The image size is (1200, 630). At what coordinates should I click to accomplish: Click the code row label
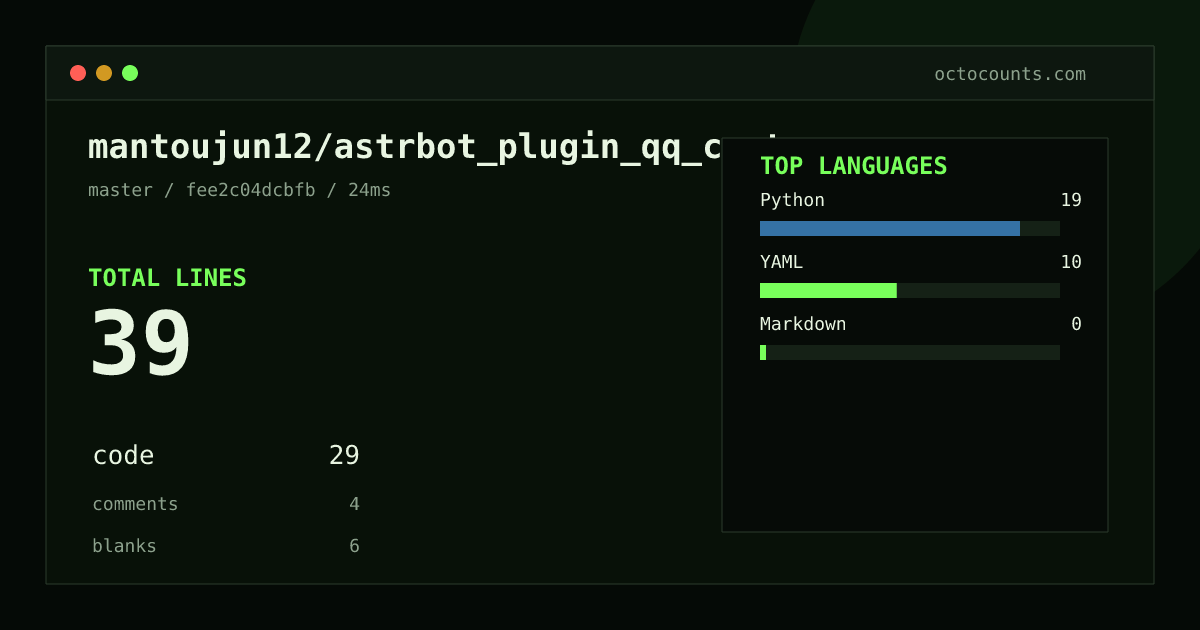point(123,456)
